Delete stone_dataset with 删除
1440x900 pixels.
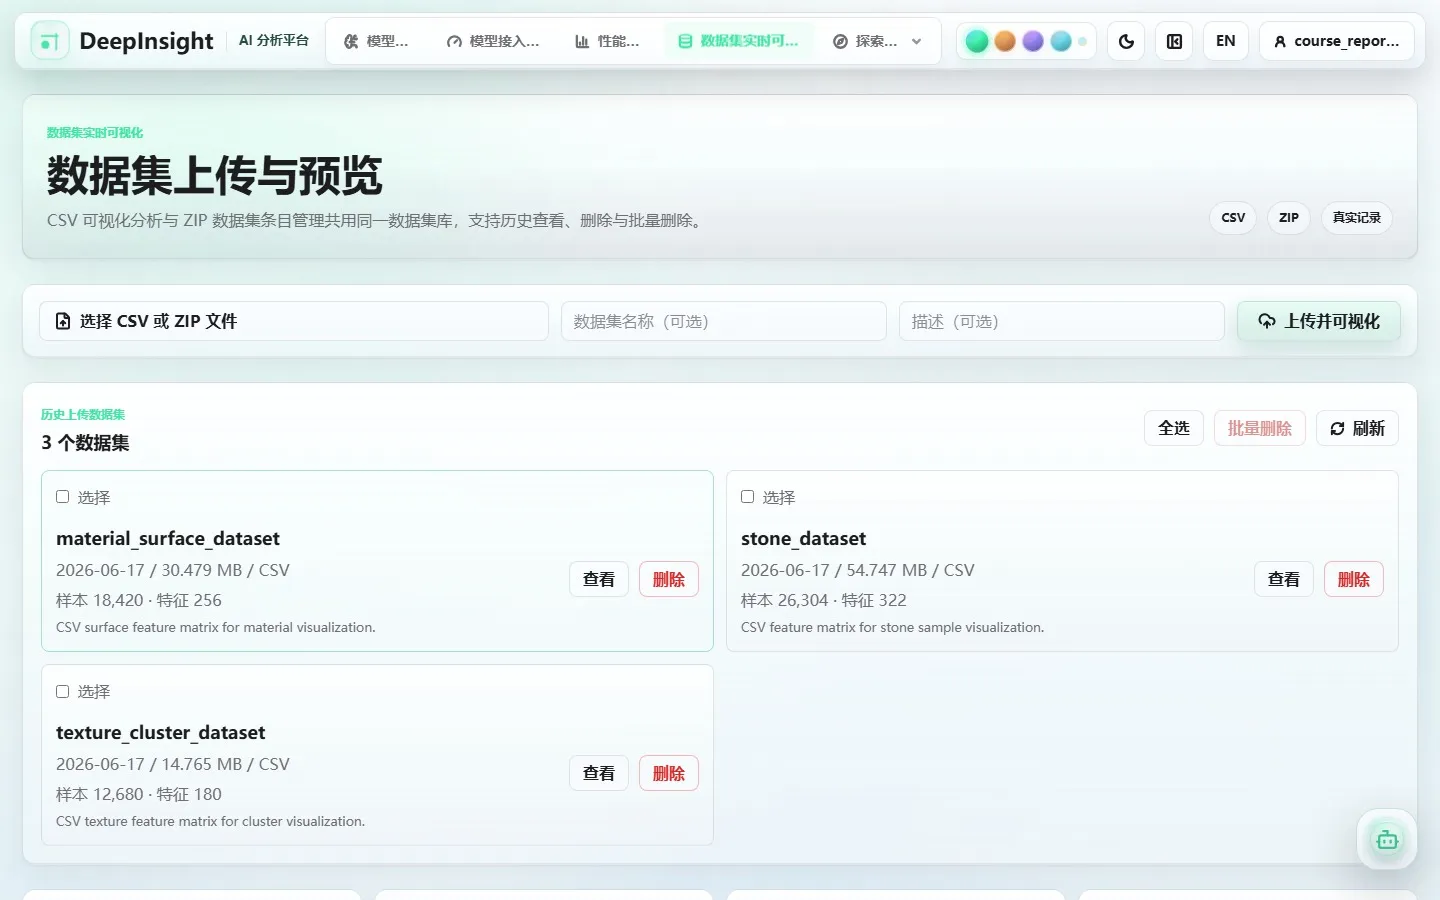1354,579
